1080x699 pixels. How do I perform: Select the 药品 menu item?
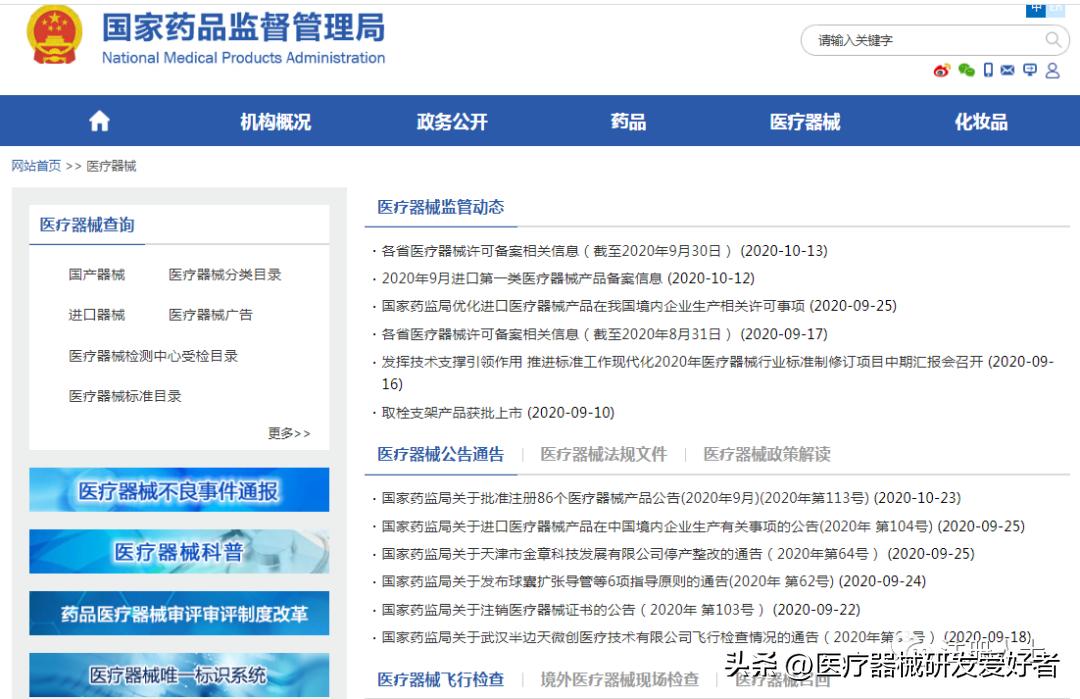point(627,120)
